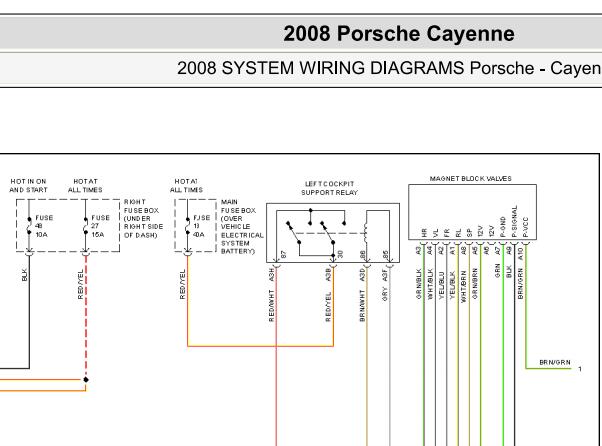This screenshot has width=602, height=446.
Task: Click the 'P-SIGNAL' pin label
Action: point(515,221)
